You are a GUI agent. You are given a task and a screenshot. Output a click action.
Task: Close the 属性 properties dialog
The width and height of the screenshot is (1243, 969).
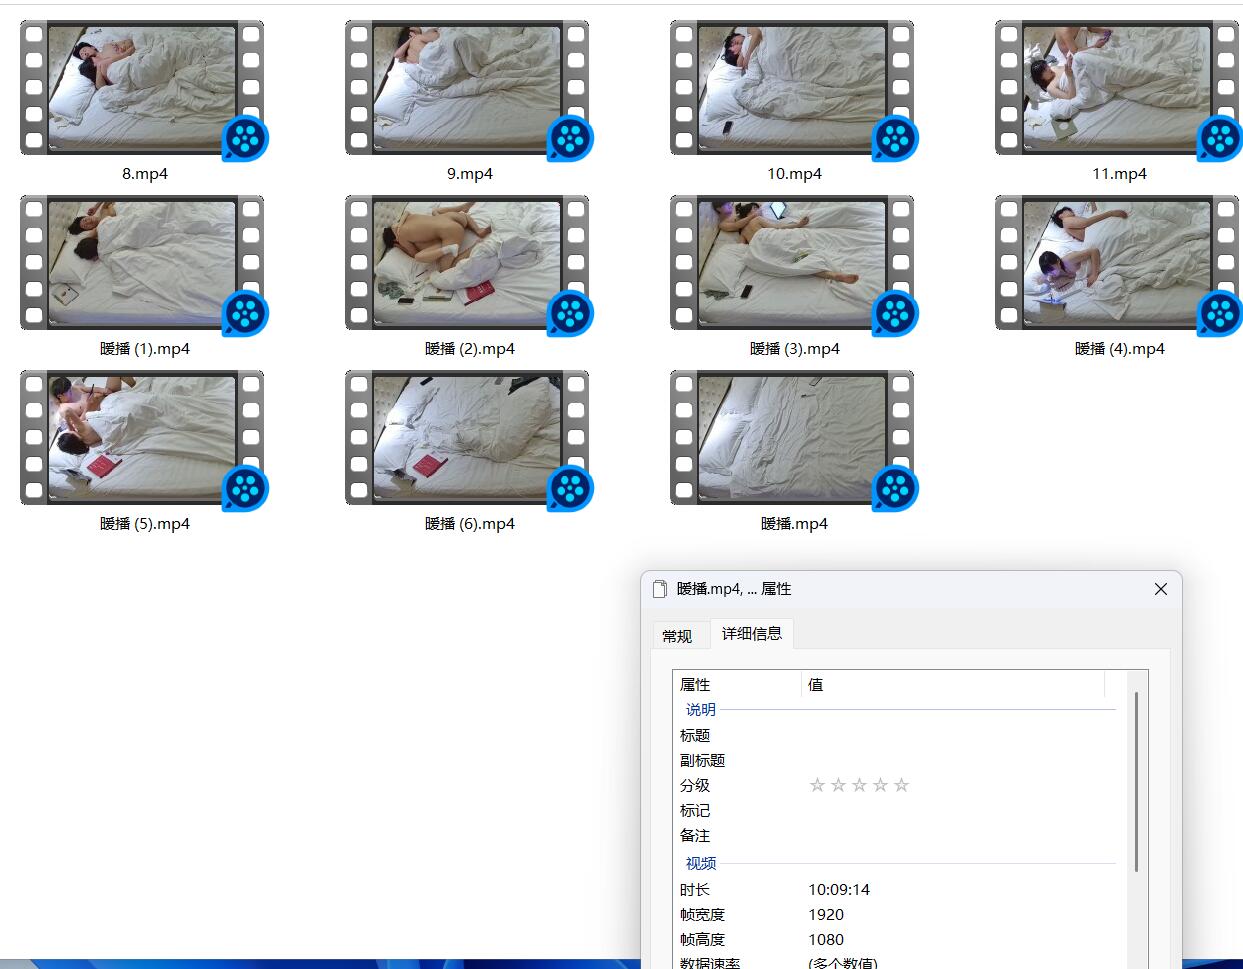[x=1160, y=589]
